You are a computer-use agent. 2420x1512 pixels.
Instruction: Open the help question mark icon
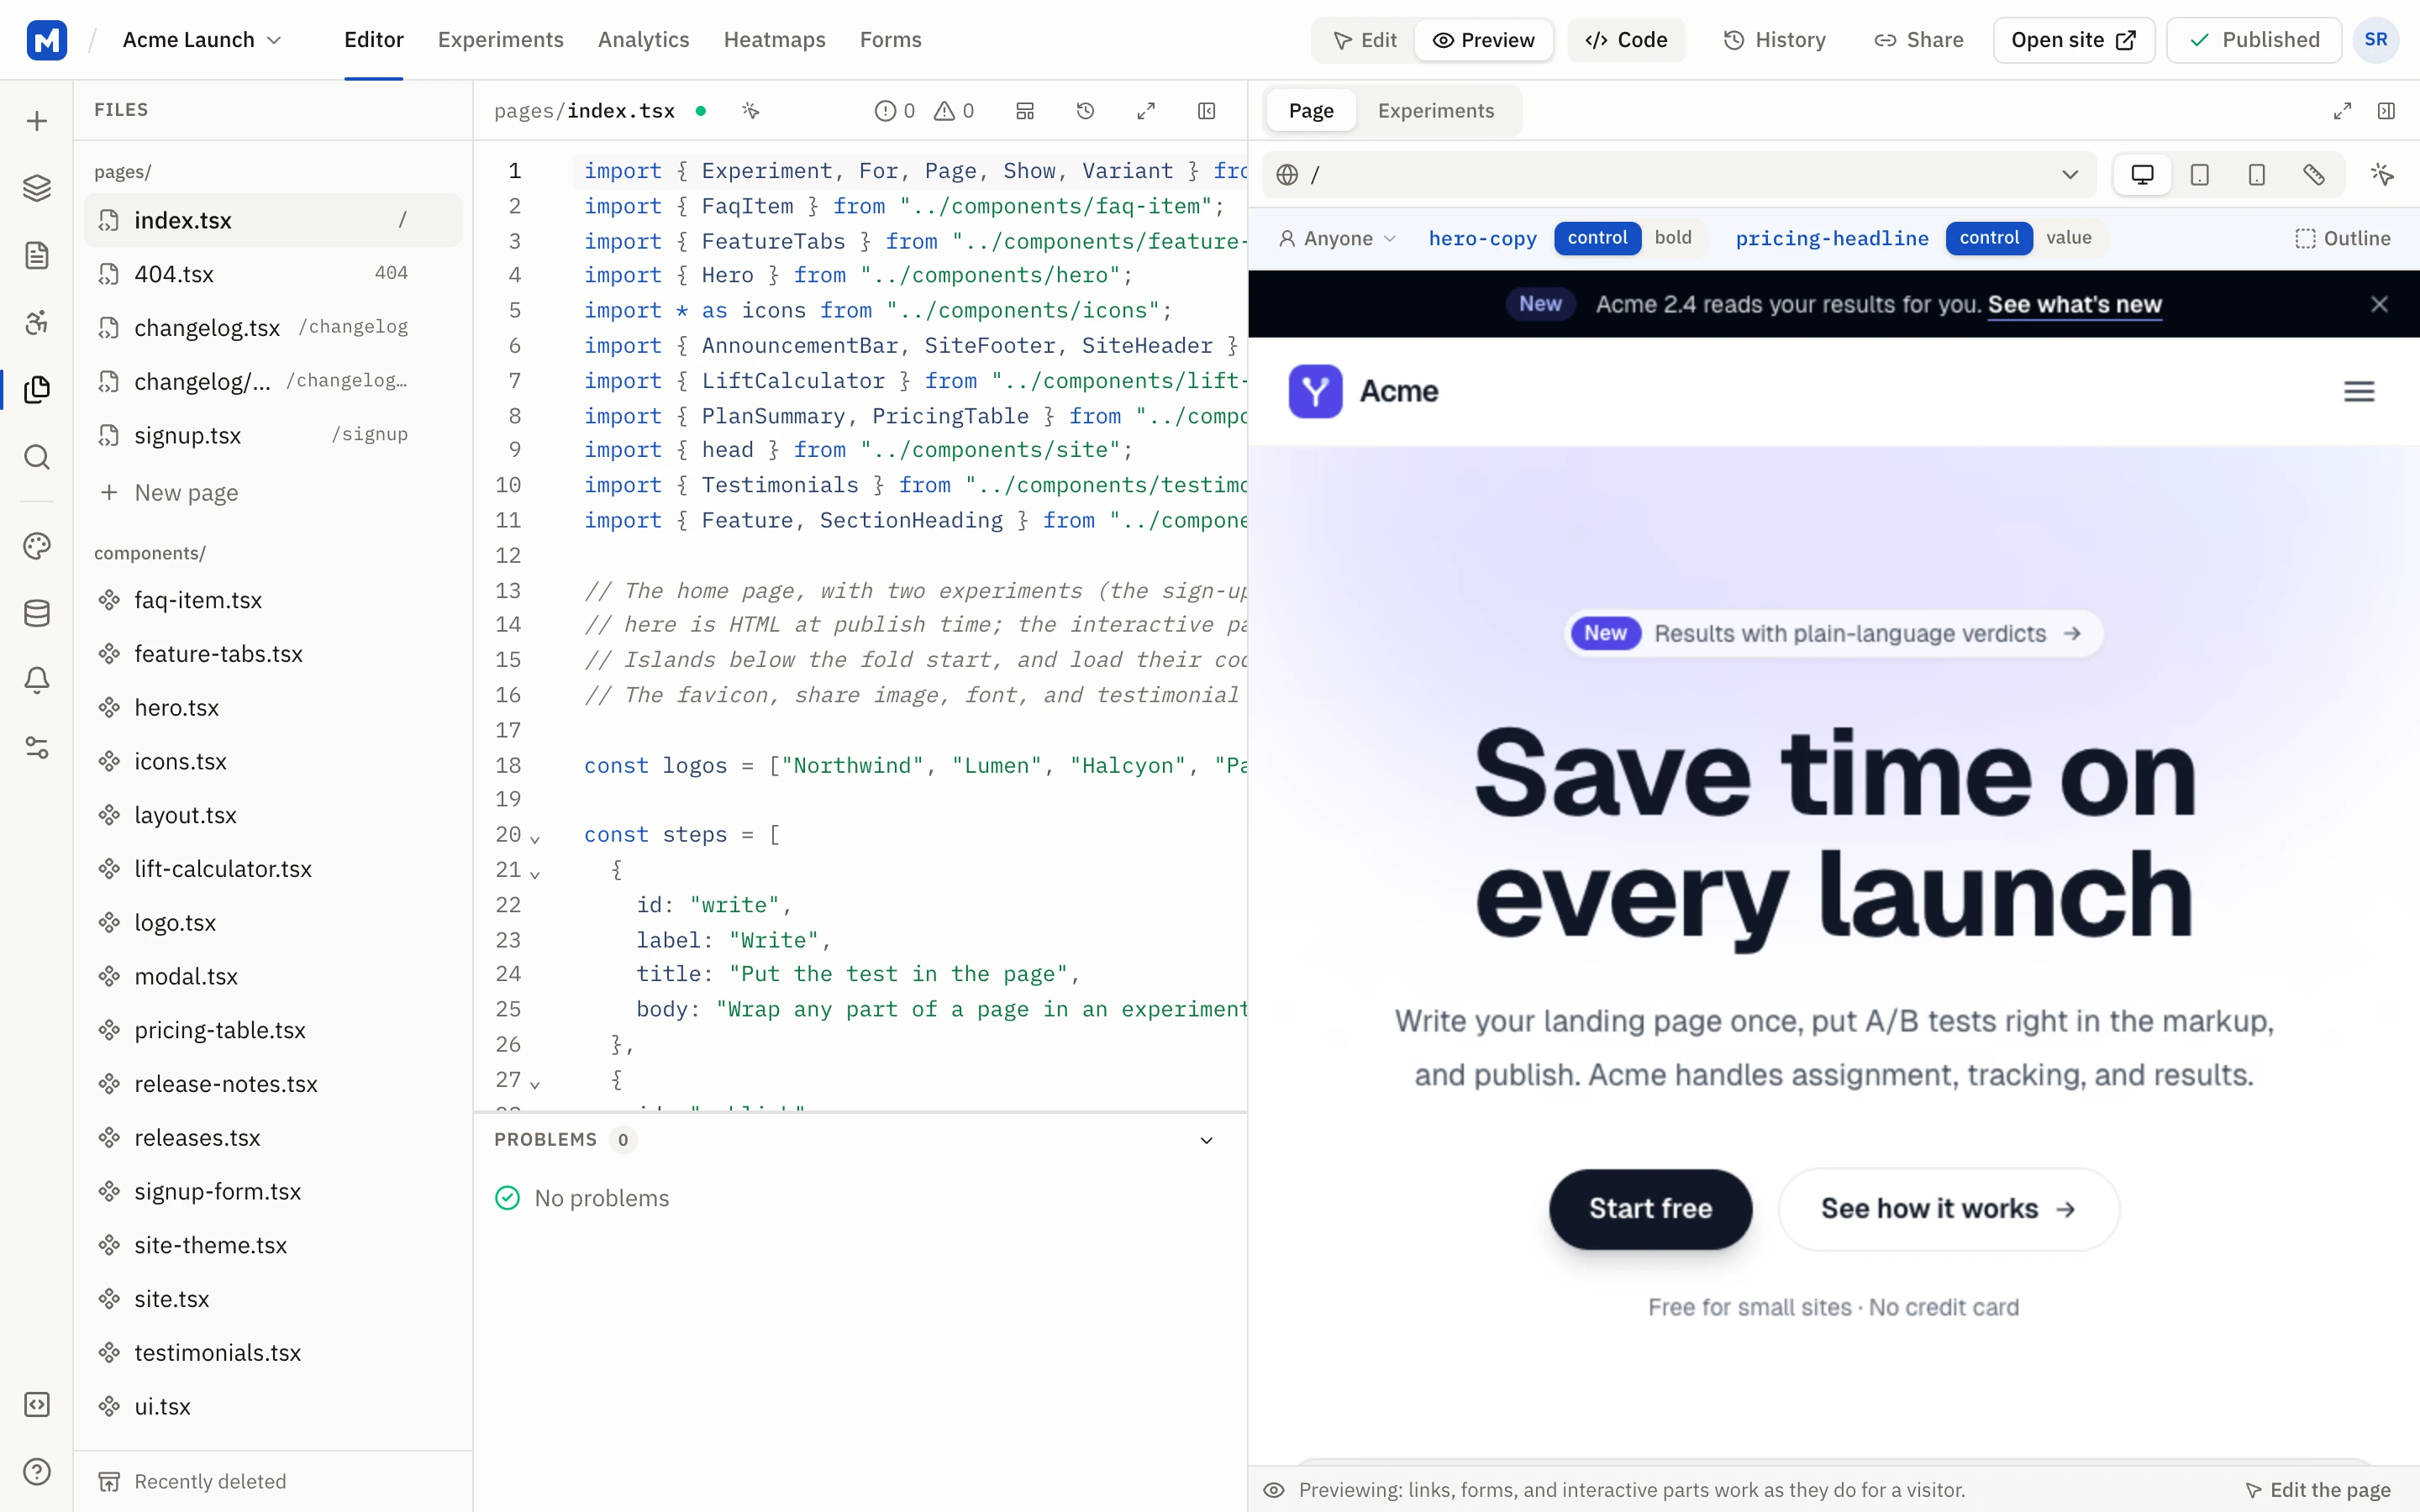pos(37,1471)
